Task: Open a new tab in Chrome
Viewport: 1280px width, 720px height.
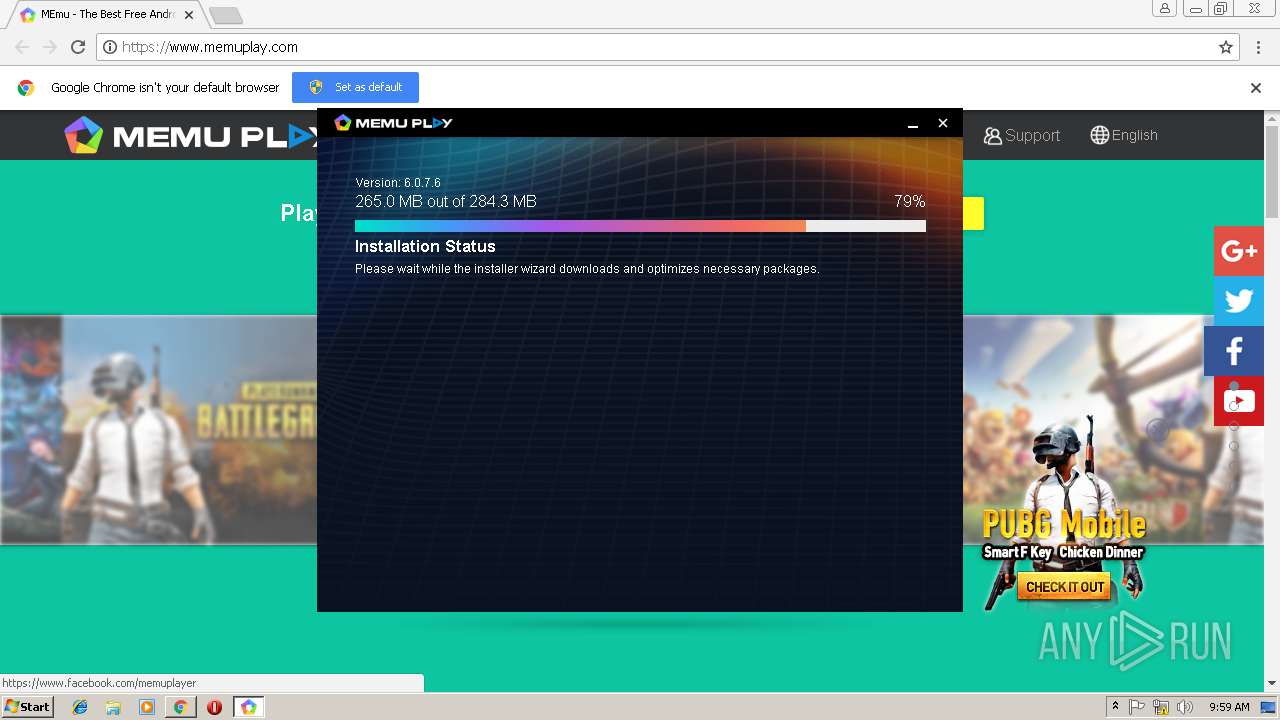Action: [226, 15]
